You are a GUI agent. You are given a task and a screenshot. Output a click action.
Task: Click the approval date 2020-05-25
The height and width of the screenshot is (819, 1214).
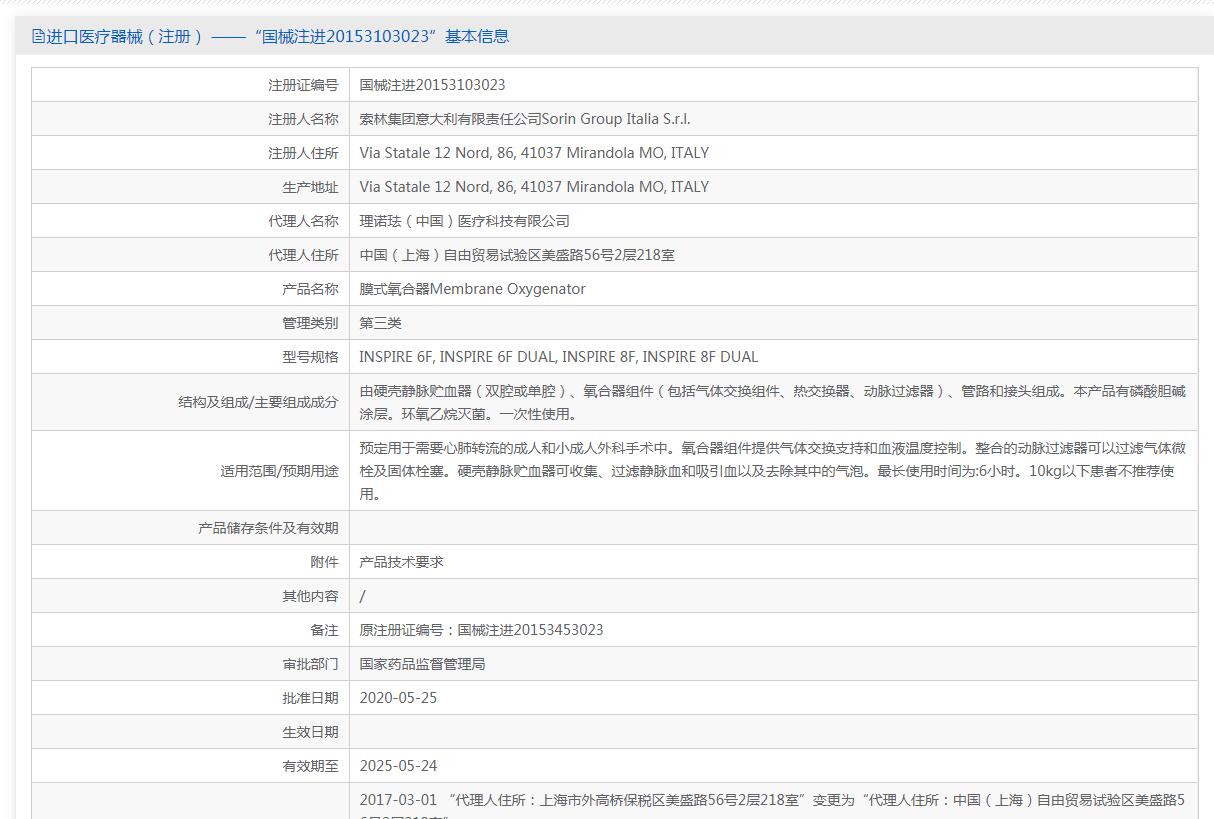pyautogui.click(x=398, y=698)
